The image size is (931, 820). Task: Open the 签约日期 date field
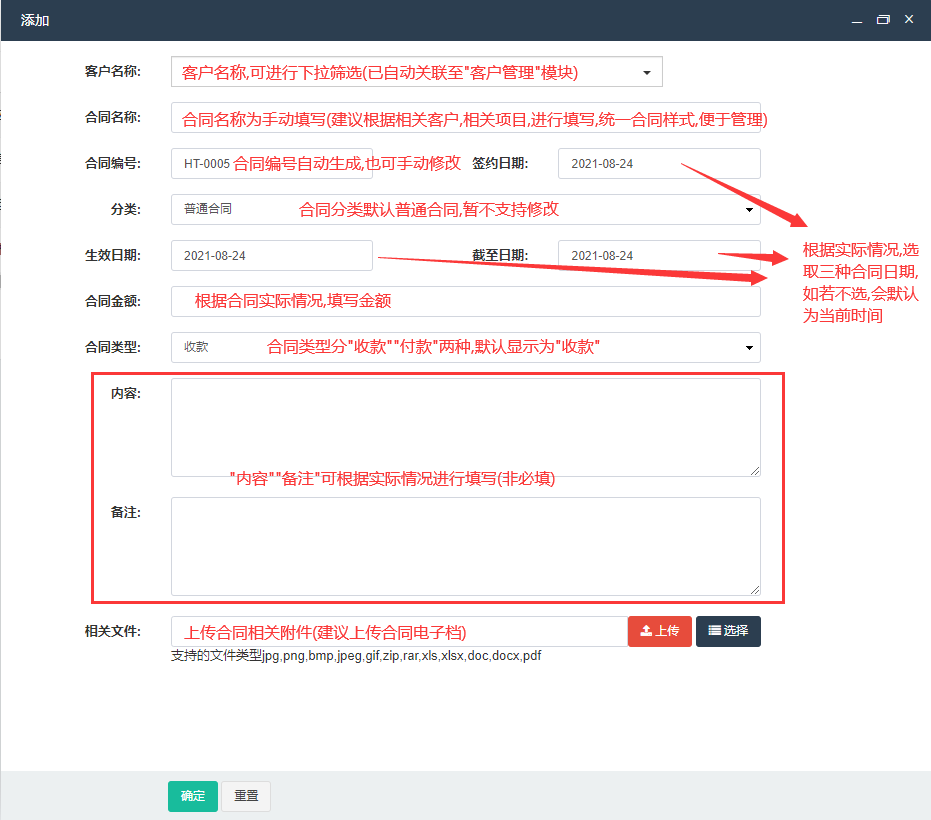[659, 163]
